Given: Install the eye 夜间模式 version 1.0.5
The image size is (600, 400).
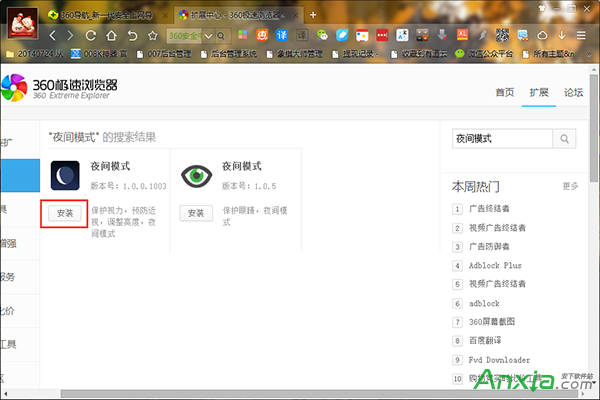Looking at the screenshot, I should click(x=196, y=213).
